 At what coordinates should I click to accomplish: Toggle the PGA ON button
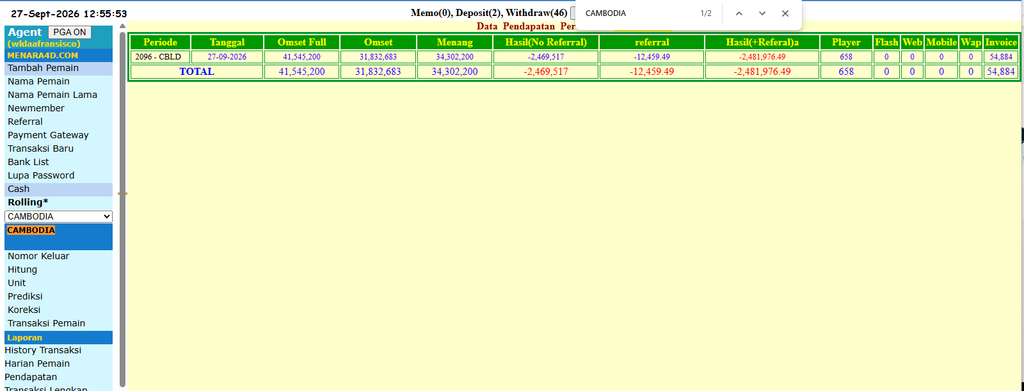pos(70,33)
